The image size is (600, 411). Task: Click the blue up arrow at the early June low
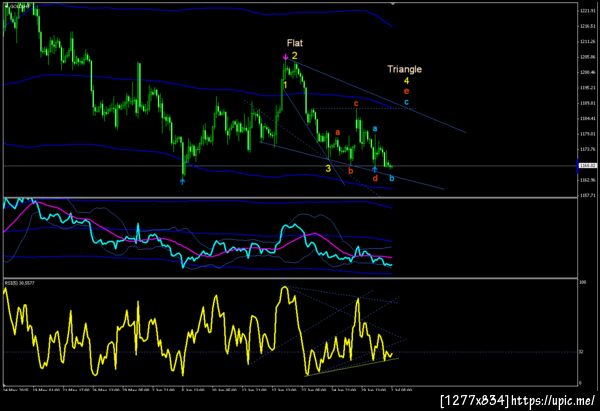[182, 181]
